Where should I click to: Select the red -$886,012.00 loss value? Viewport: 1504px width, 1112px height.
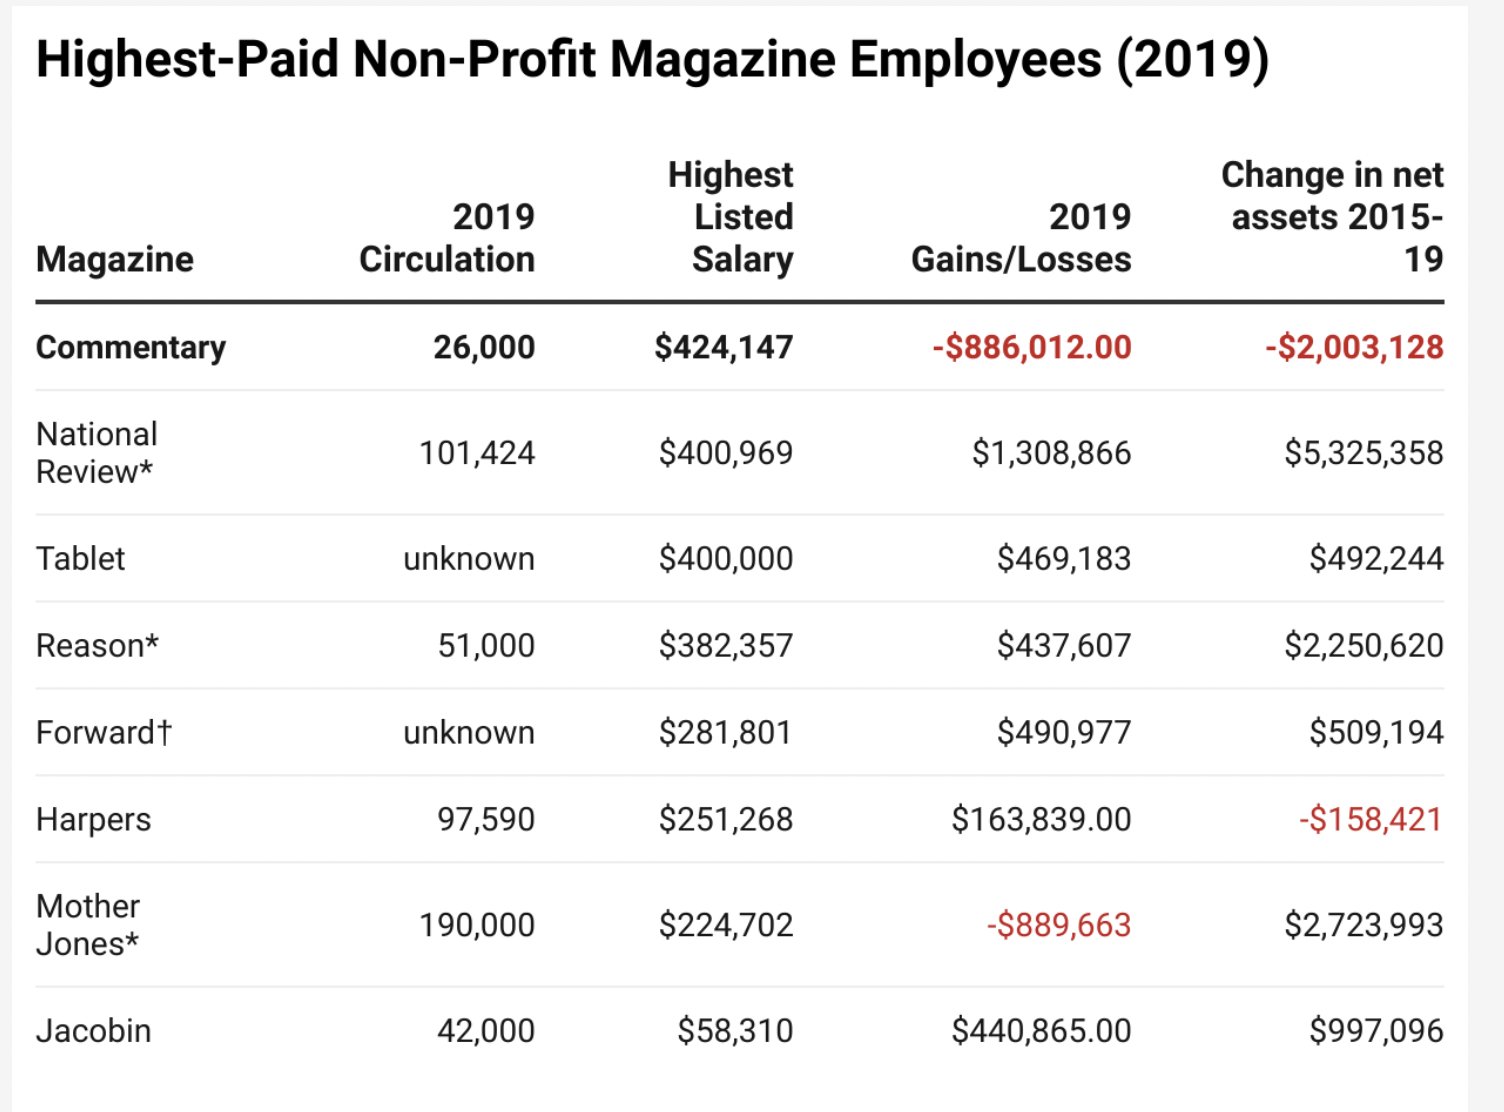tap(1032, 347)
